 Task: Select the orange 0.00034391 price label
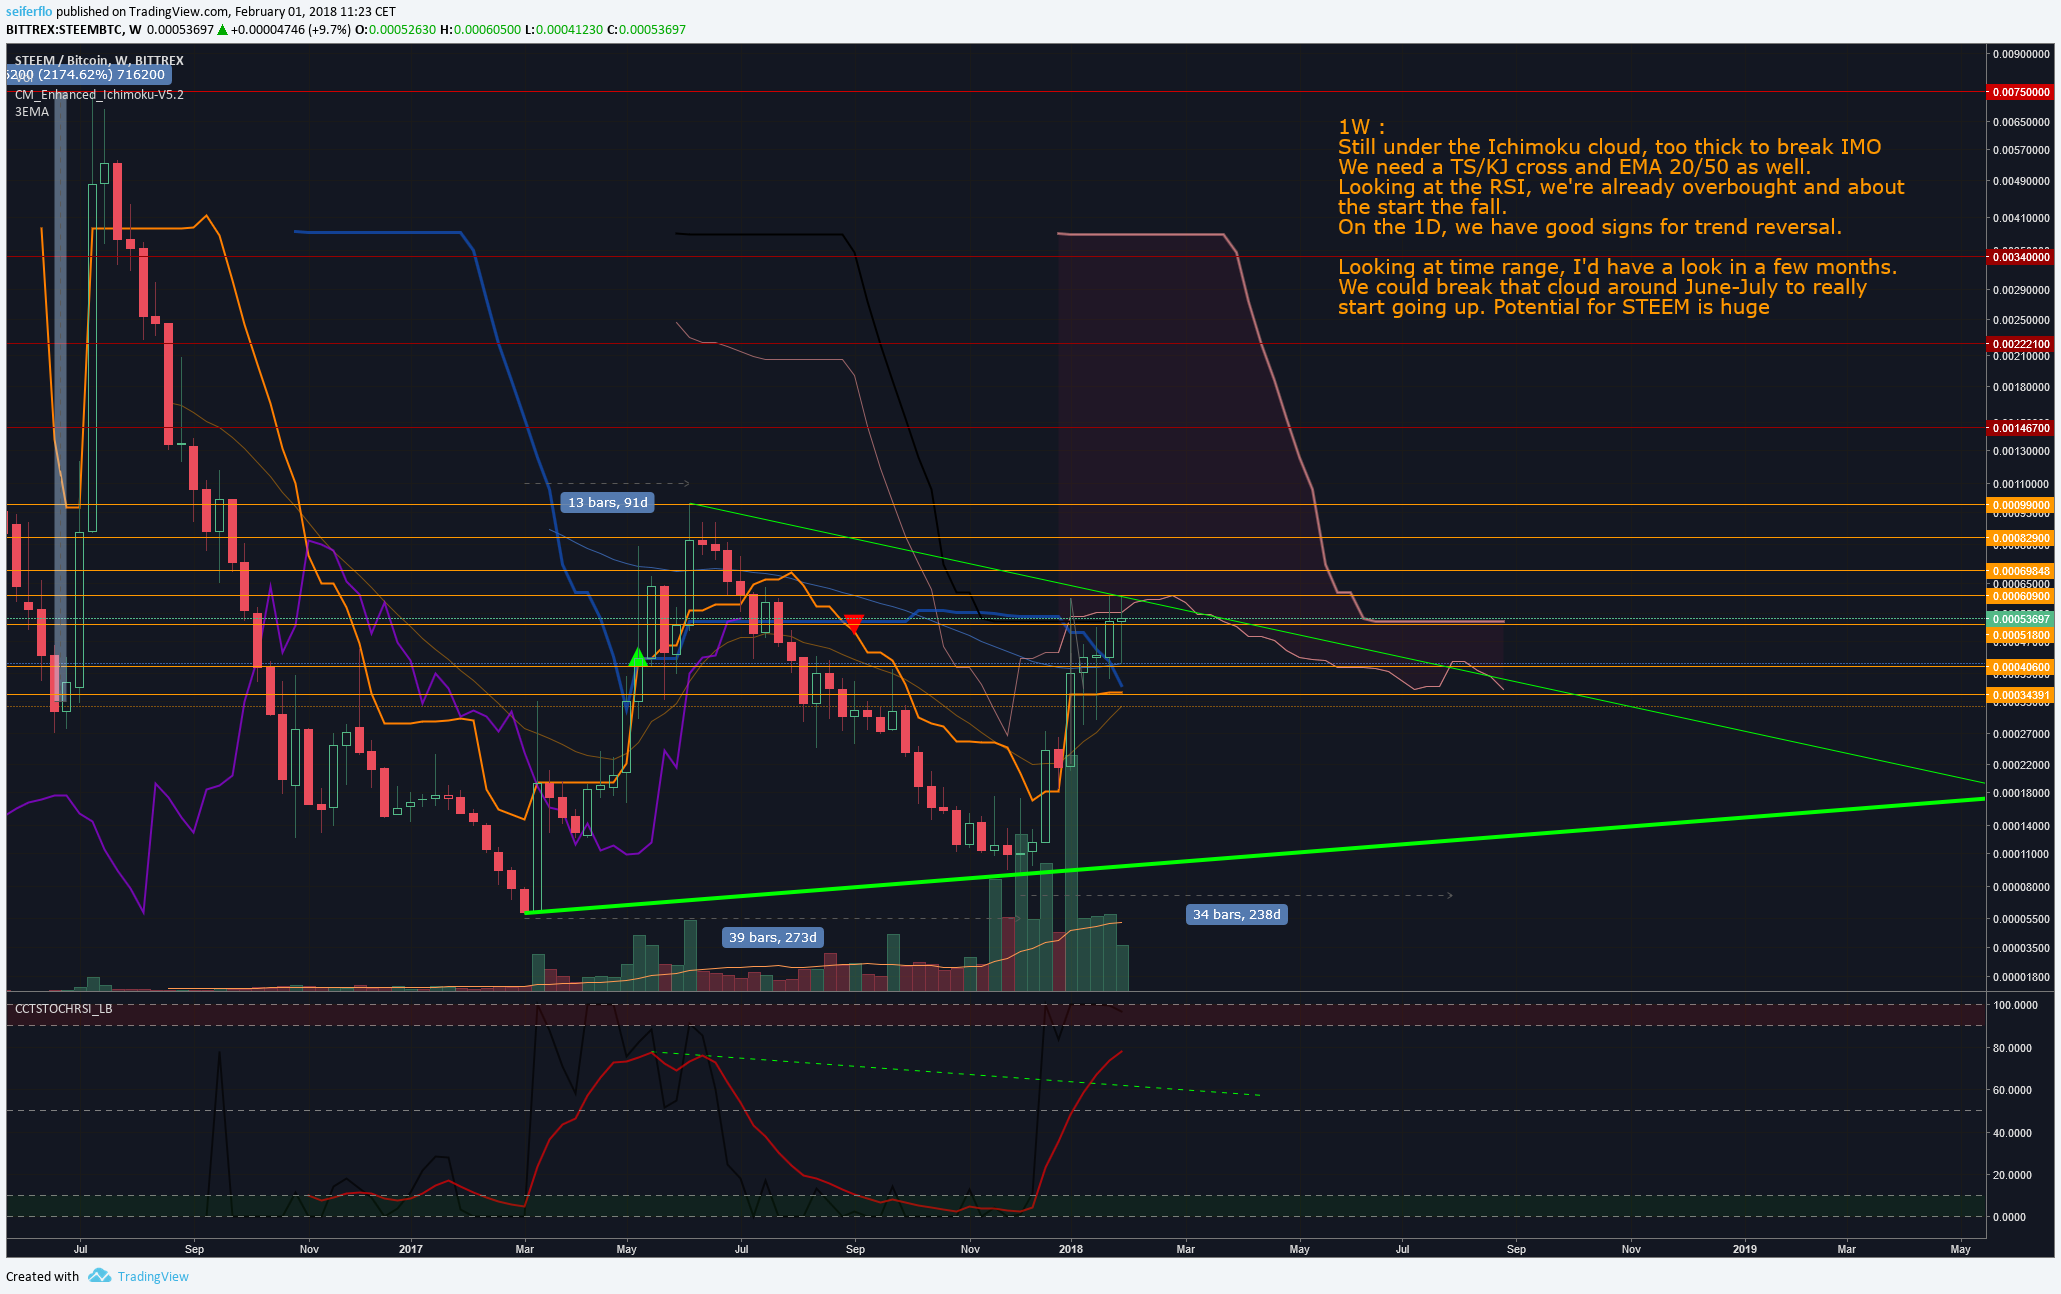2021,695
